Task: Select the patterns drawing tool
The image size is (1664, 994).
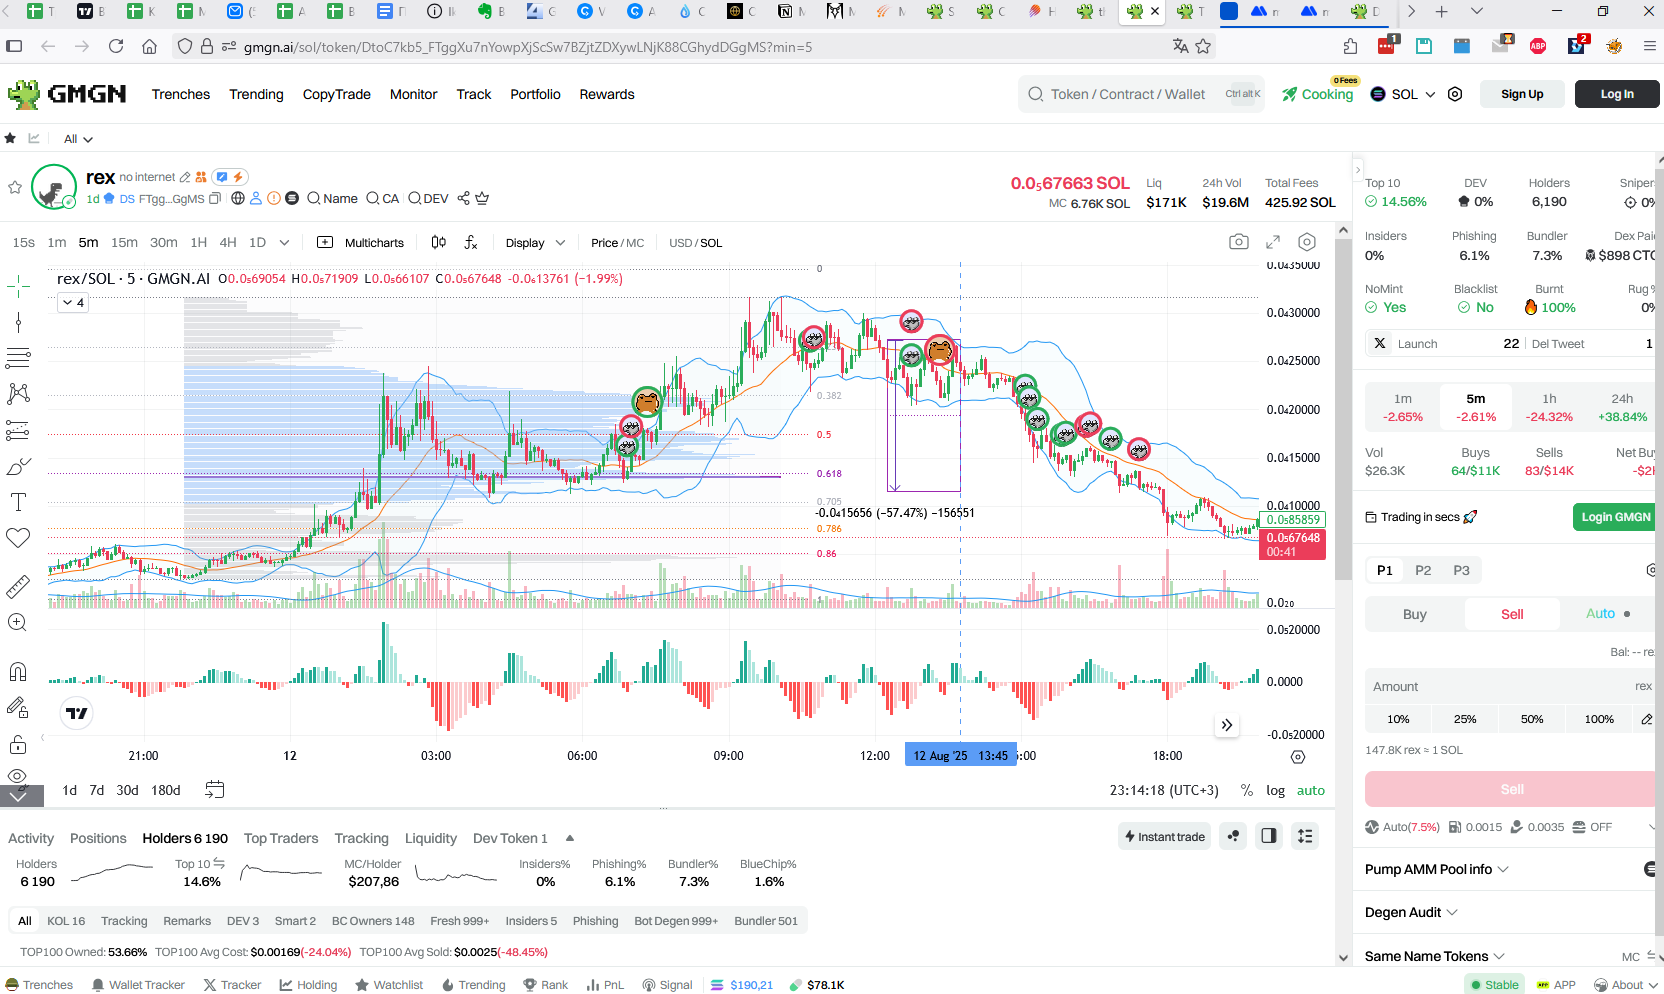Action: pos(18,394)
